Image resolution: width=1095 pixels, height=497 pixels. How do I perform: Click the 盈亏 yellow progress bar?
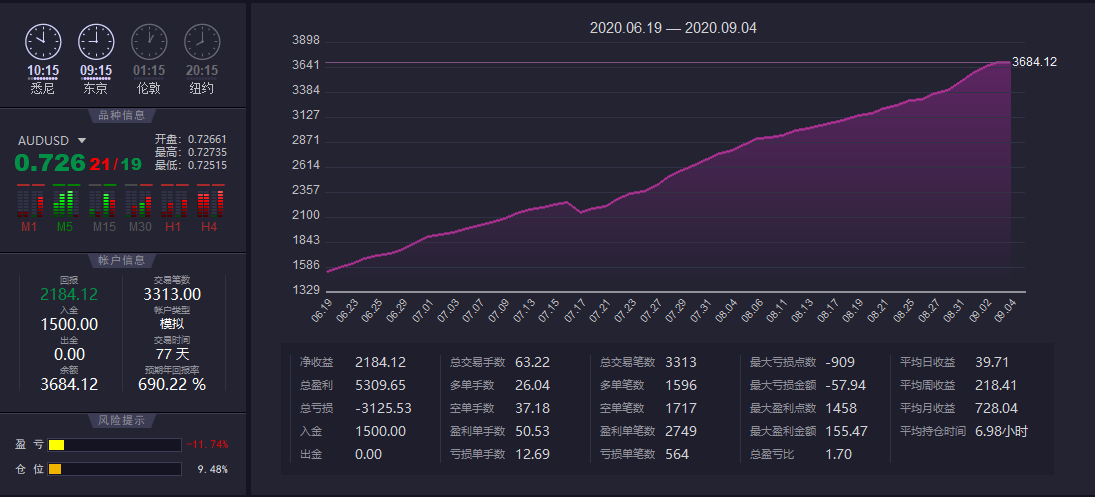(x=56, y=445)
